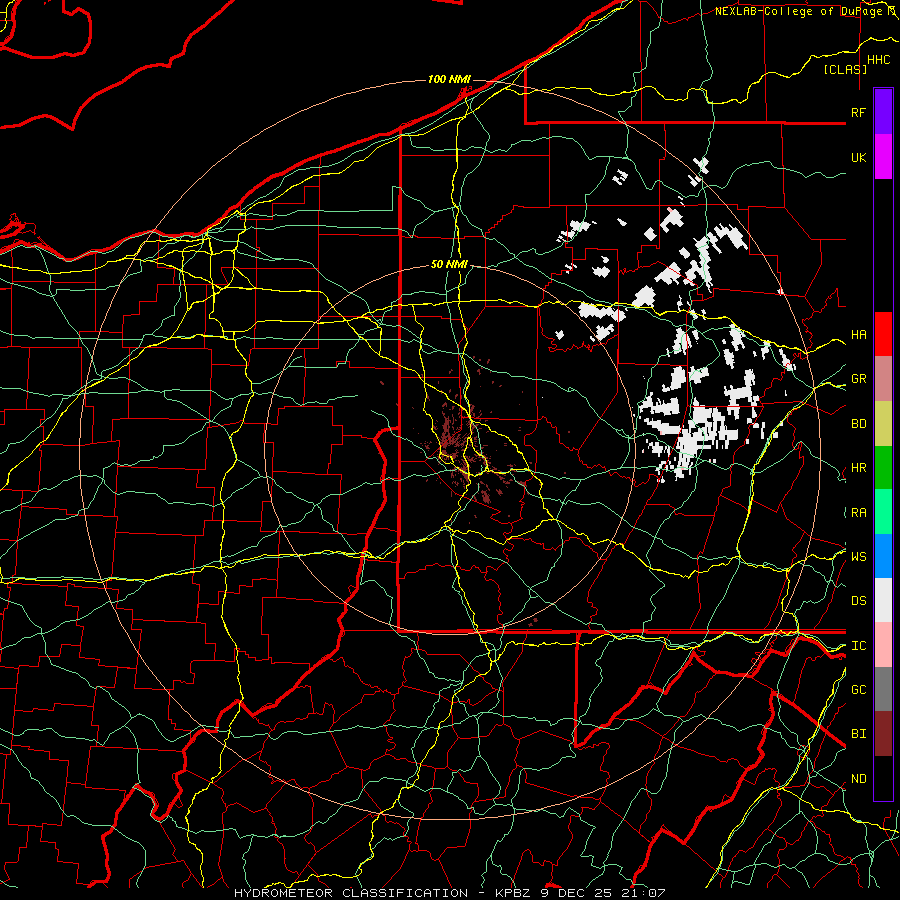Viewport: 900px width, 900px height.
Task: Click the IC legend label
Action: pyautogui.click(x=858, y=646)
